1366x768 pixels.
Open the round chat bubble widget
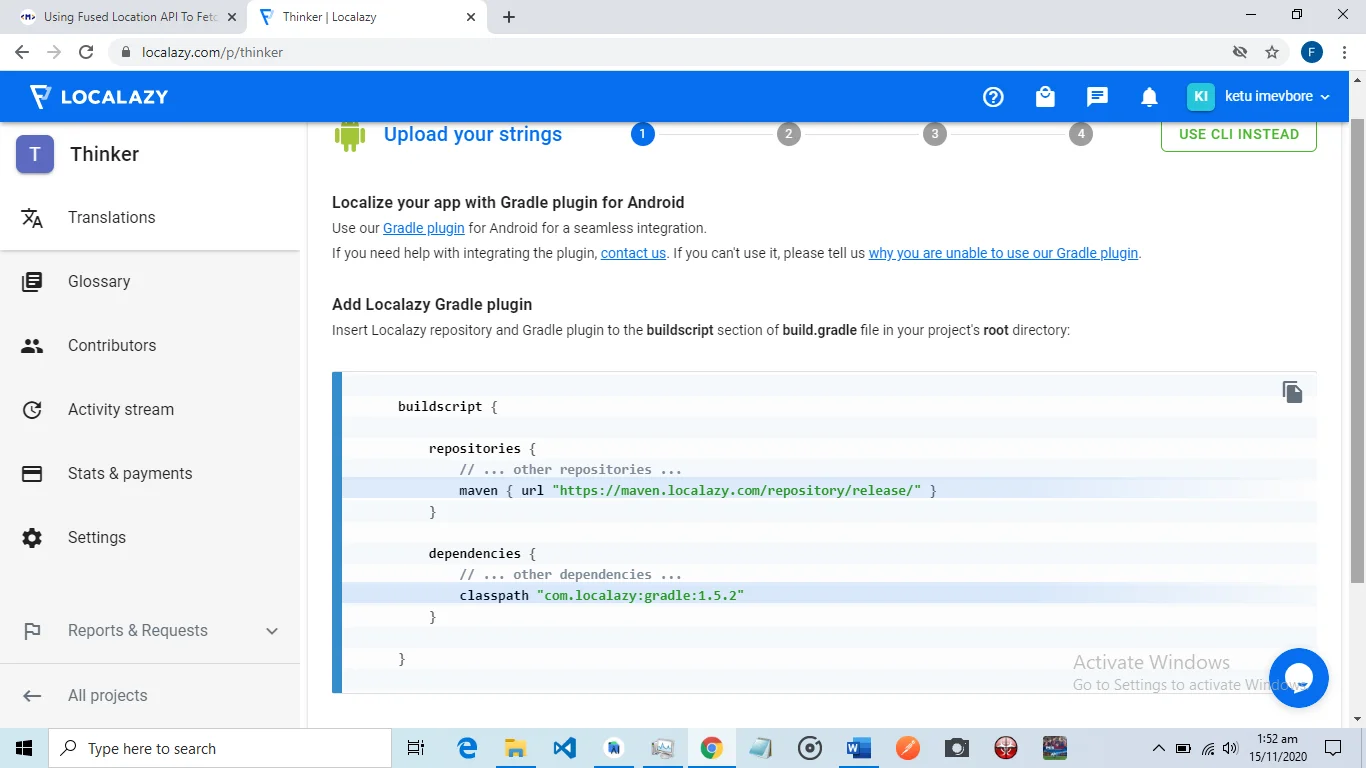point(1298,678)
